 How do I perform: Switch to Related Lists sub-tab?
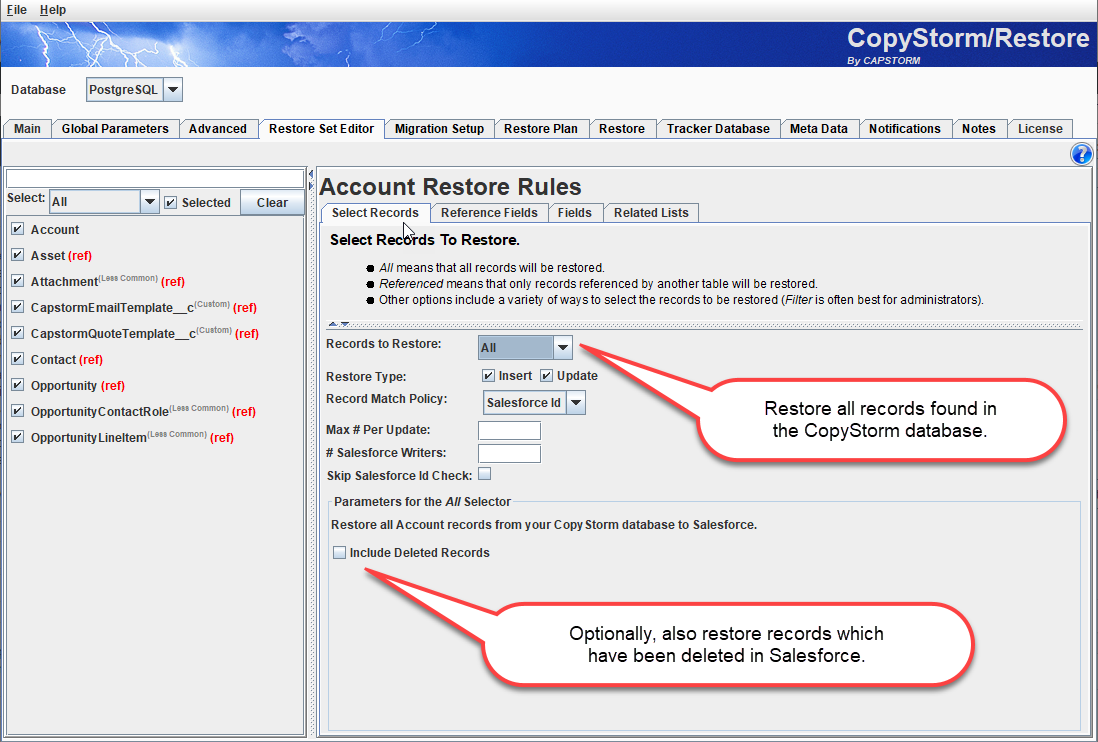click(x=651, y=213)
